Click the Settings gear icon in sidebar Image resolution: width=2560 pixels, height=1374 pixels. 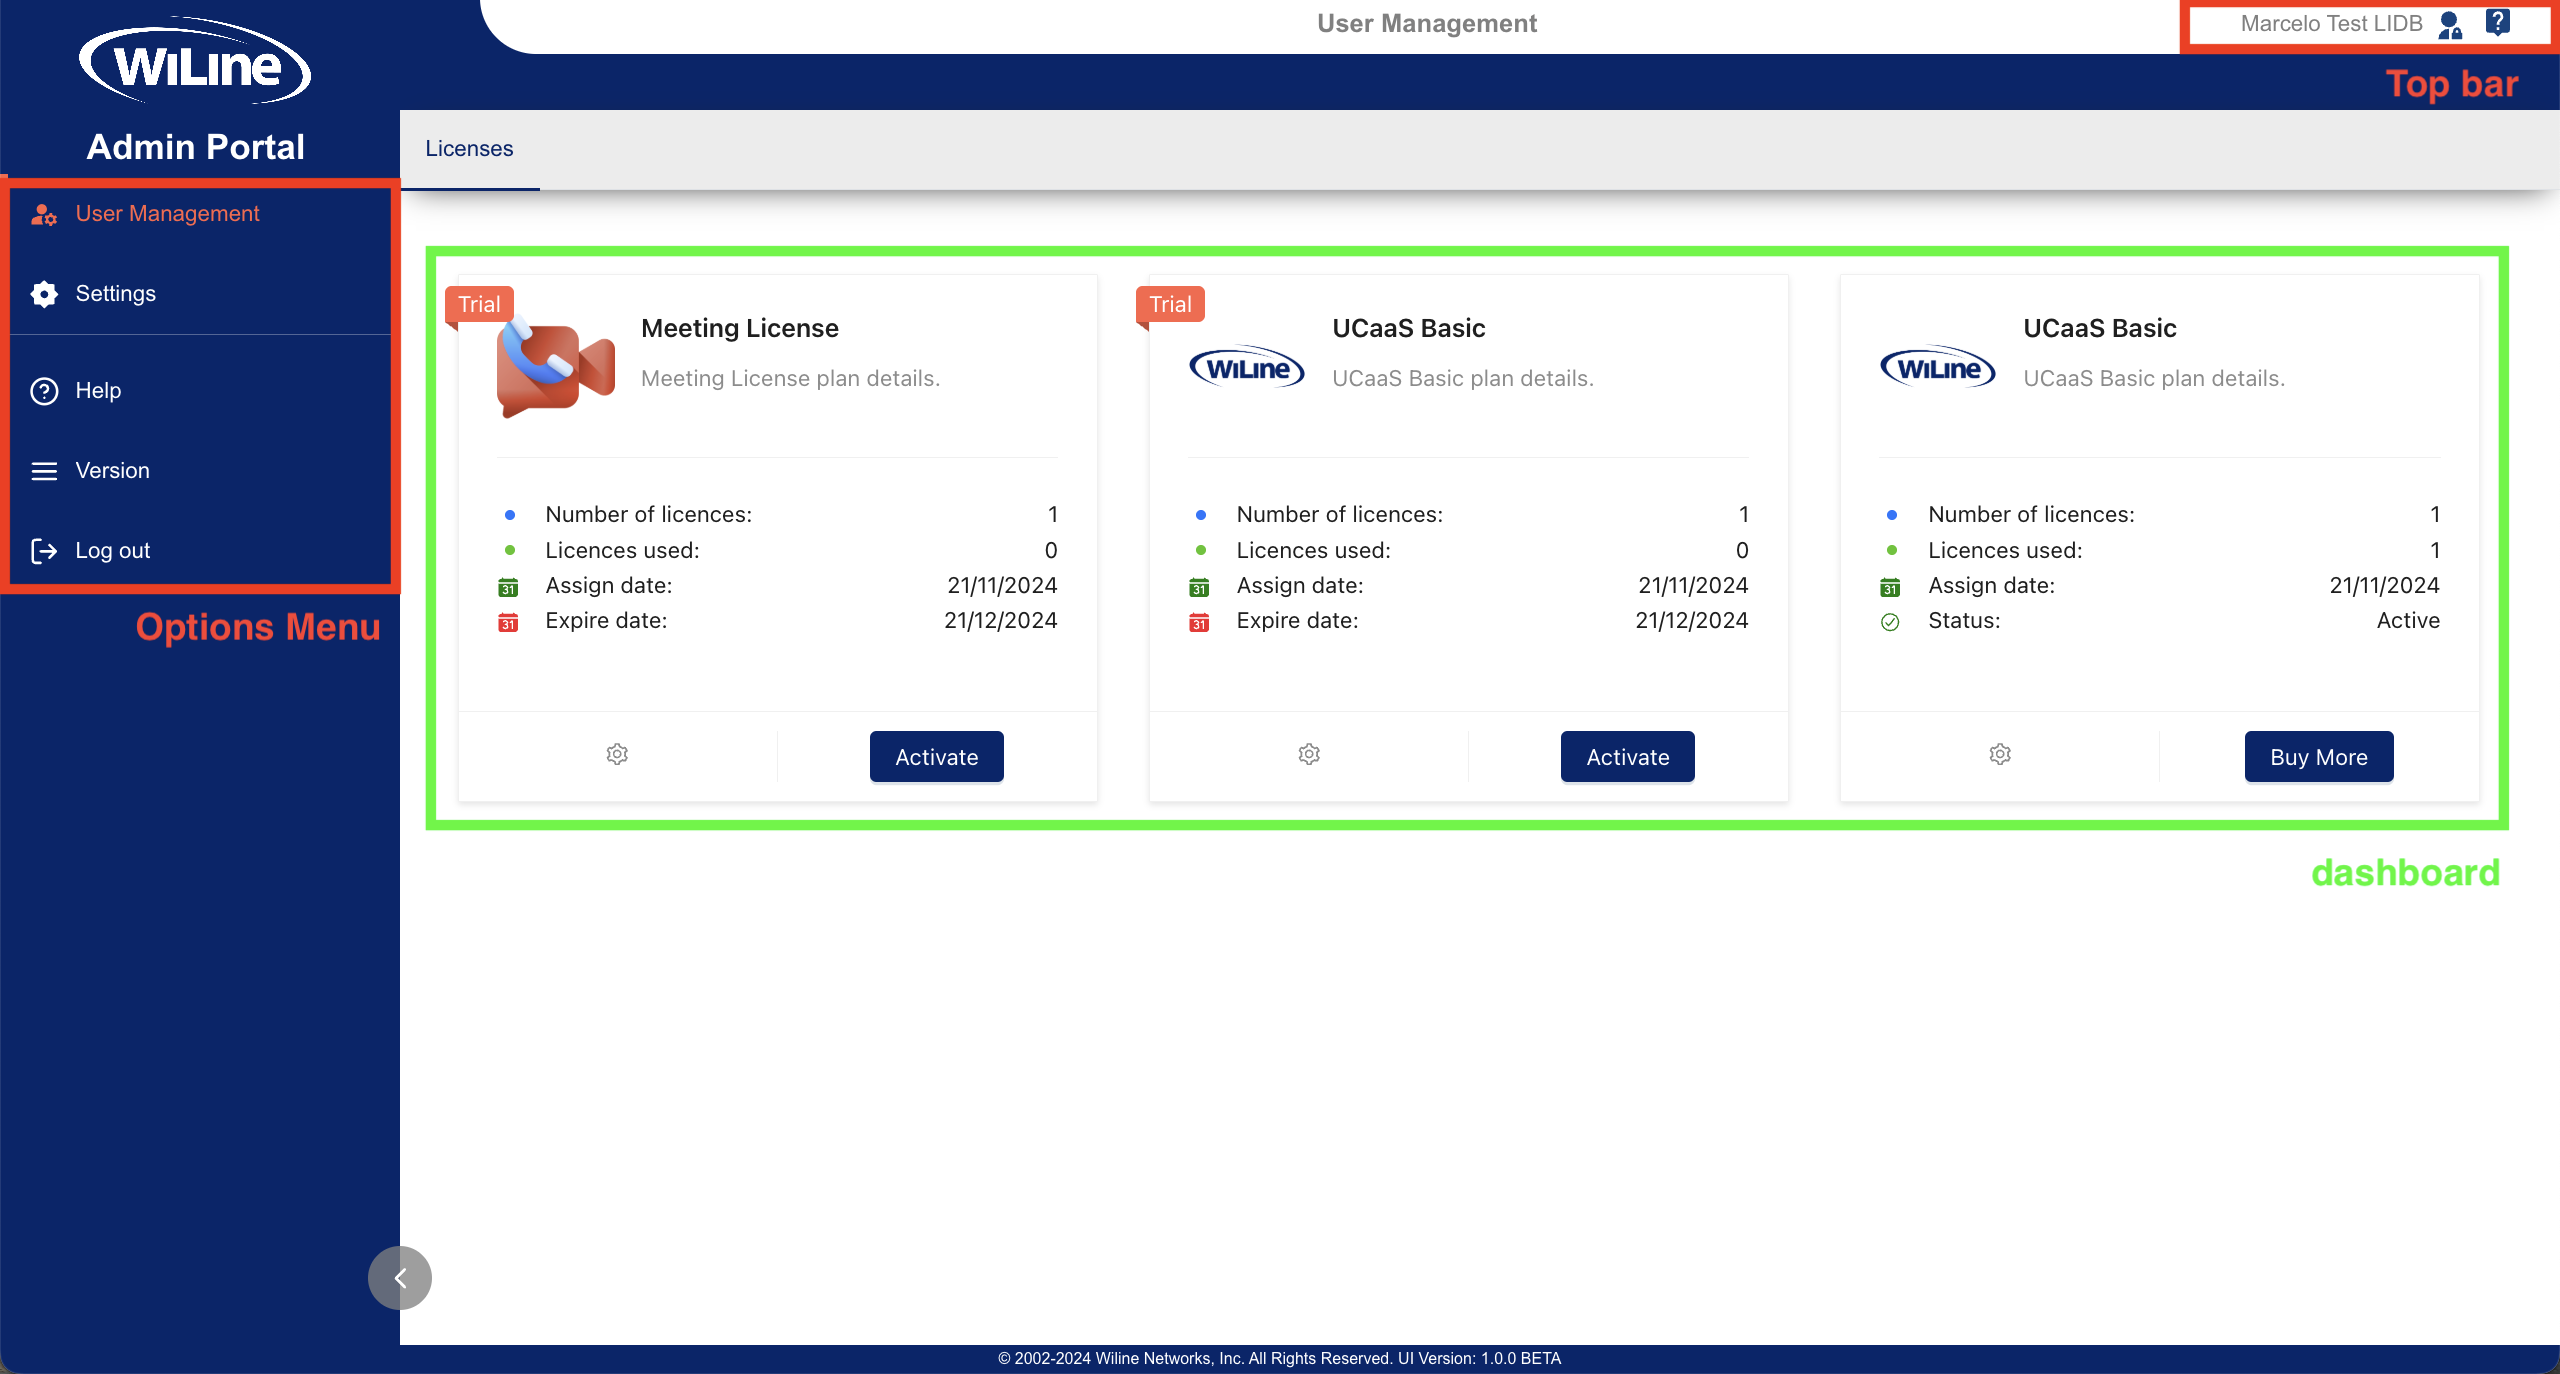click(44, 294)
